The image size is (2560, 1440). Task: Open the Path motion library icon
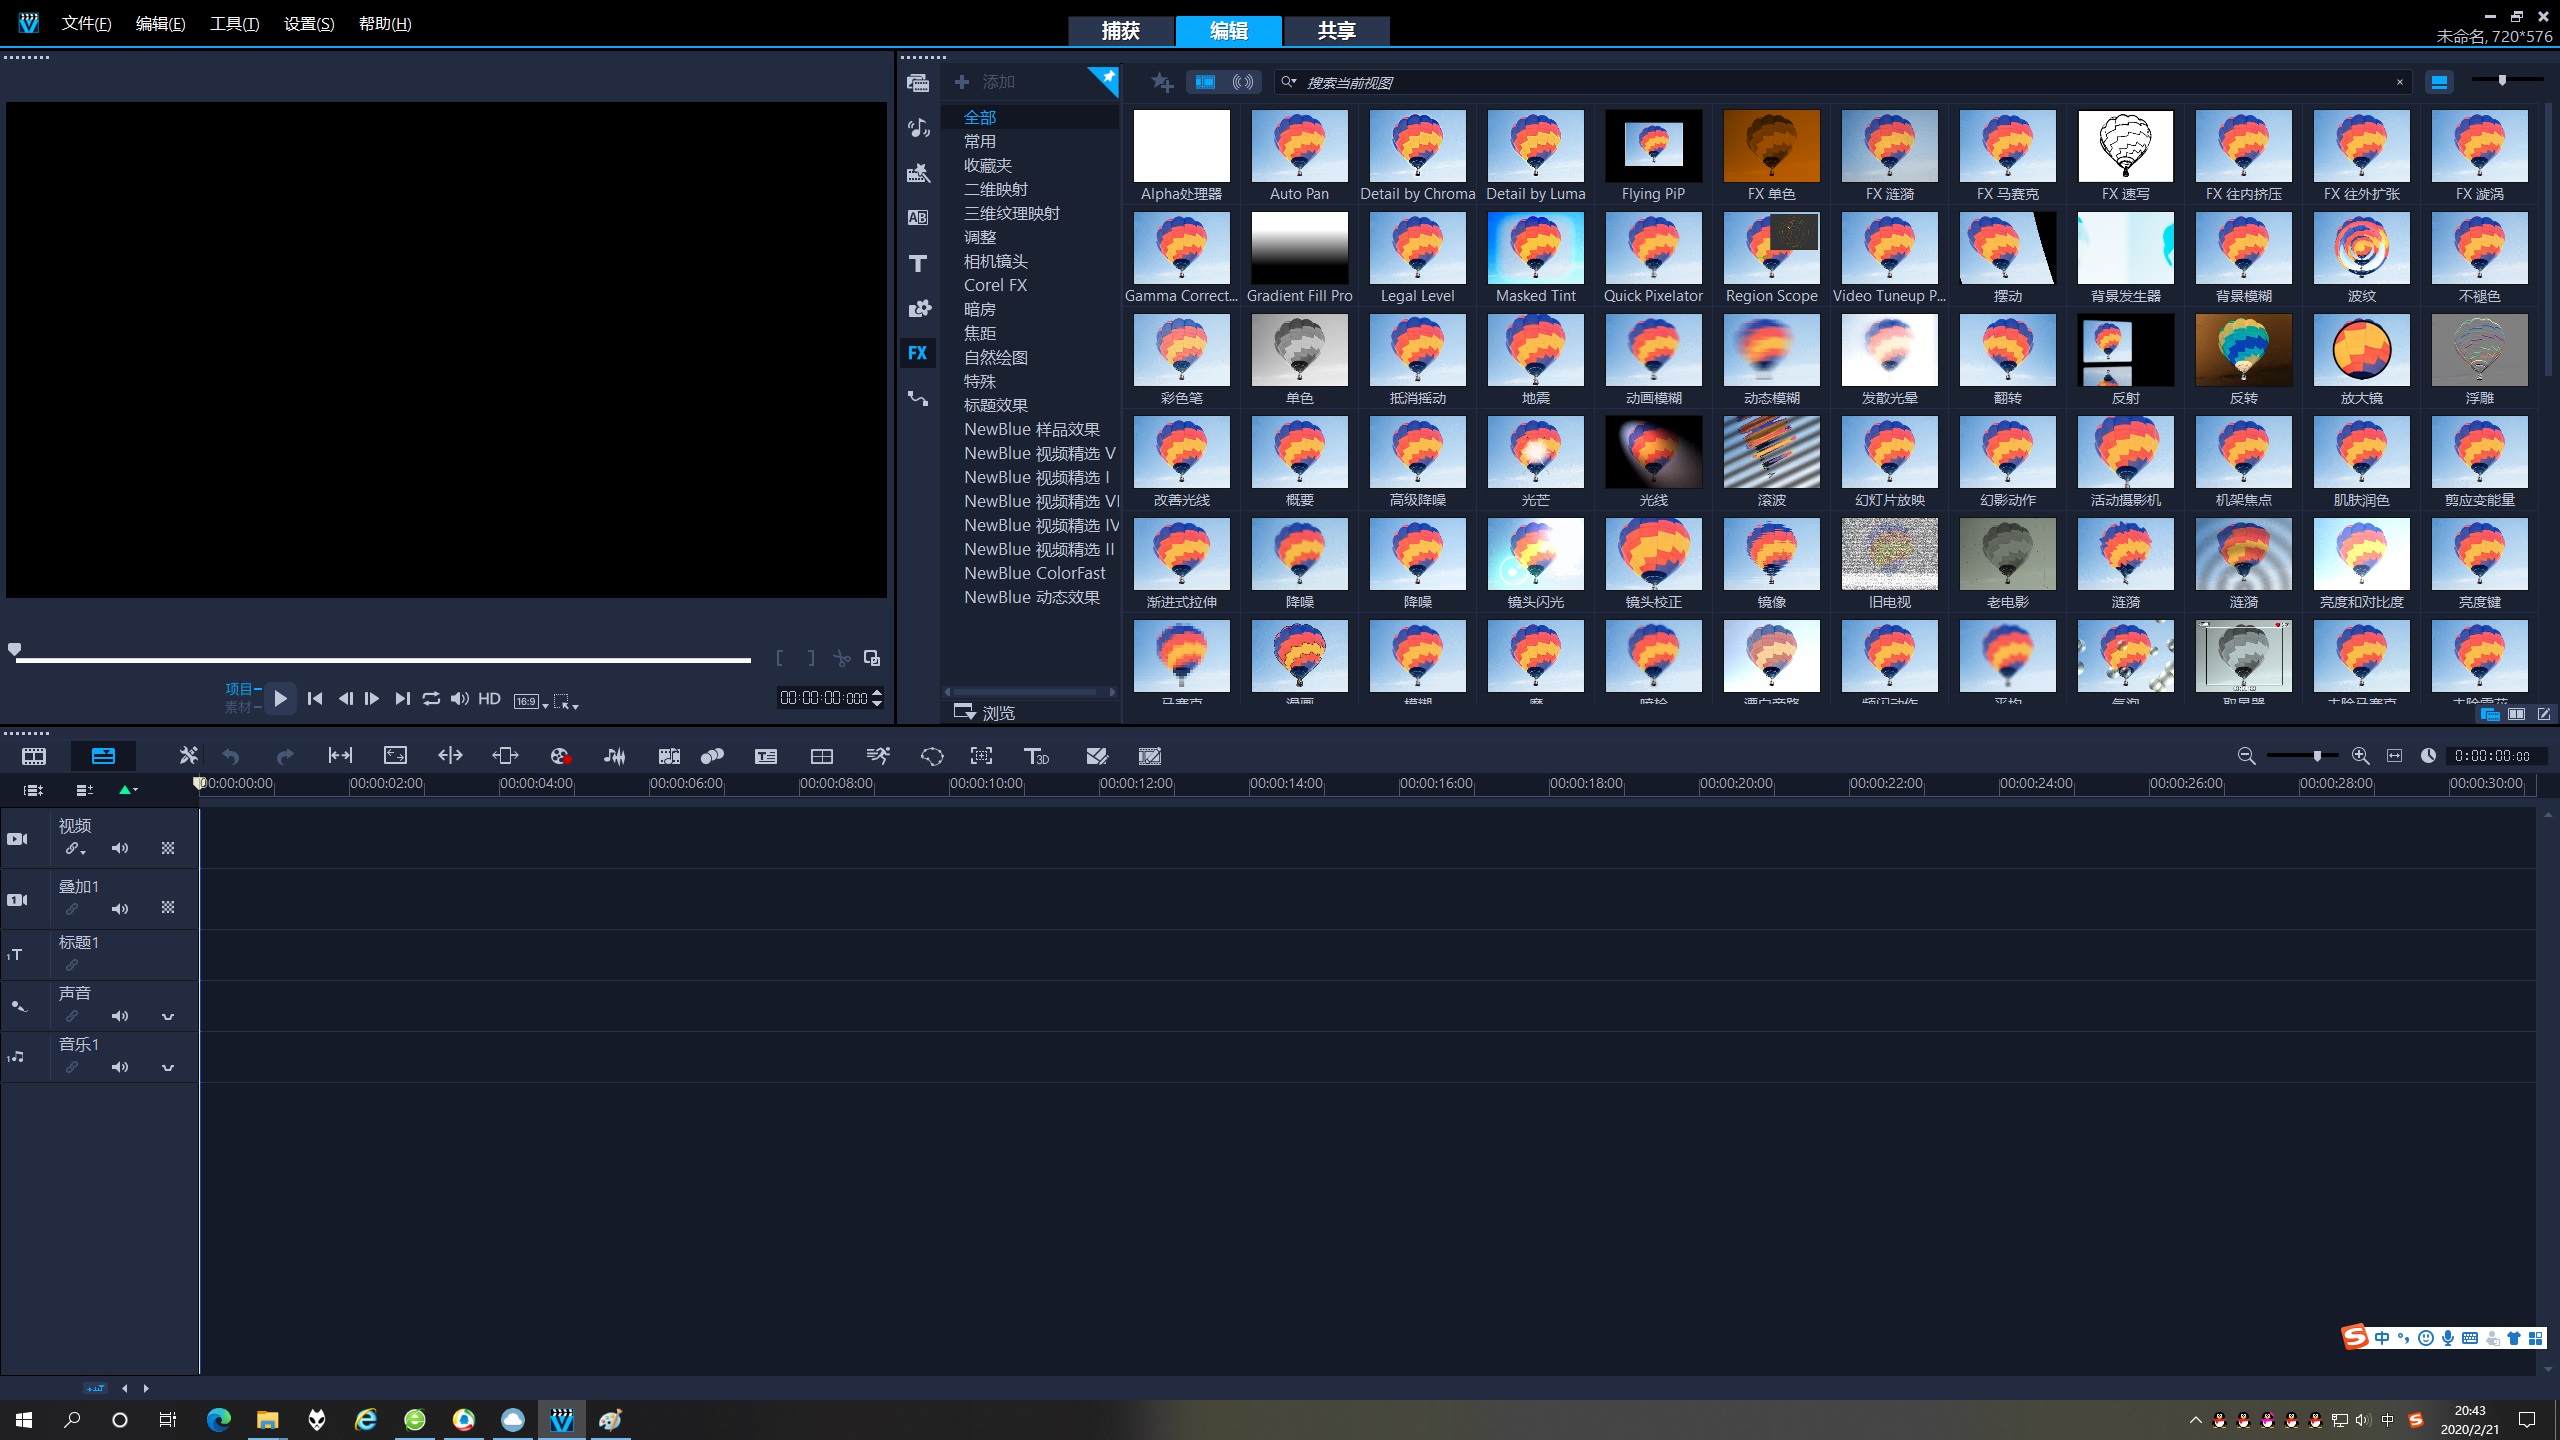point(918,398)
